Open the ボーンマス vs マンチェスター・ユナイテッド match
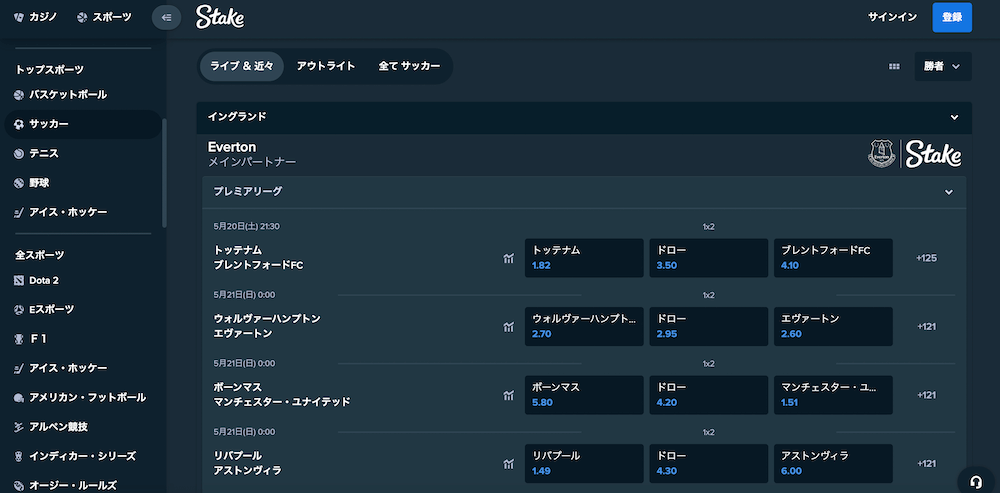The height and width of the screenshot is (493, 1000). (x=282, y=394)
